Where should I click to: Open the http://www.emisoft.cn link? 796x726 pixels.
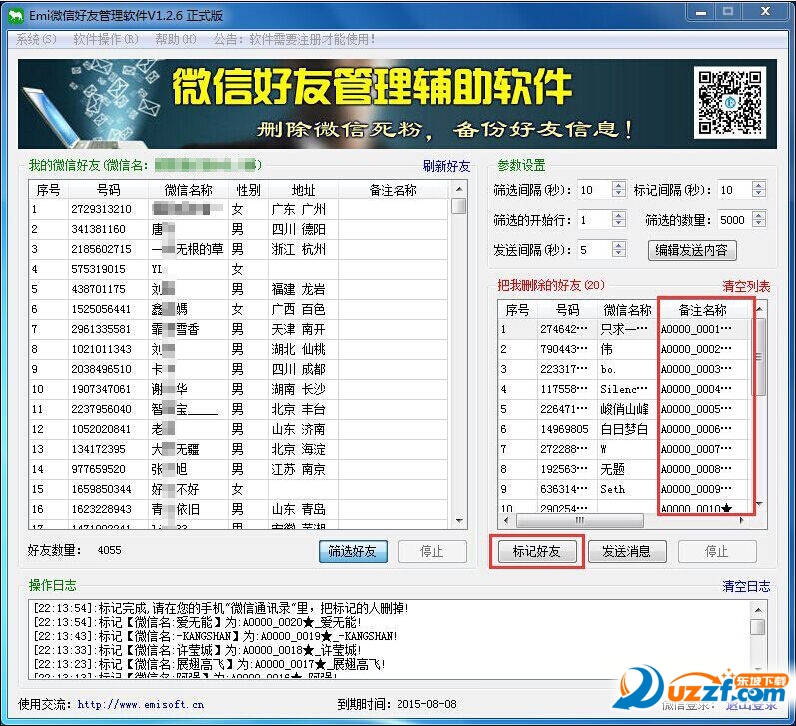pos(141,705)
